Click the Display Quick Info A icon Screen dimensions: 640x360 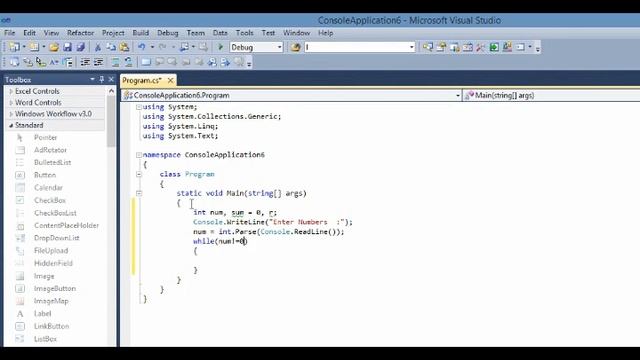click(54, 62)
